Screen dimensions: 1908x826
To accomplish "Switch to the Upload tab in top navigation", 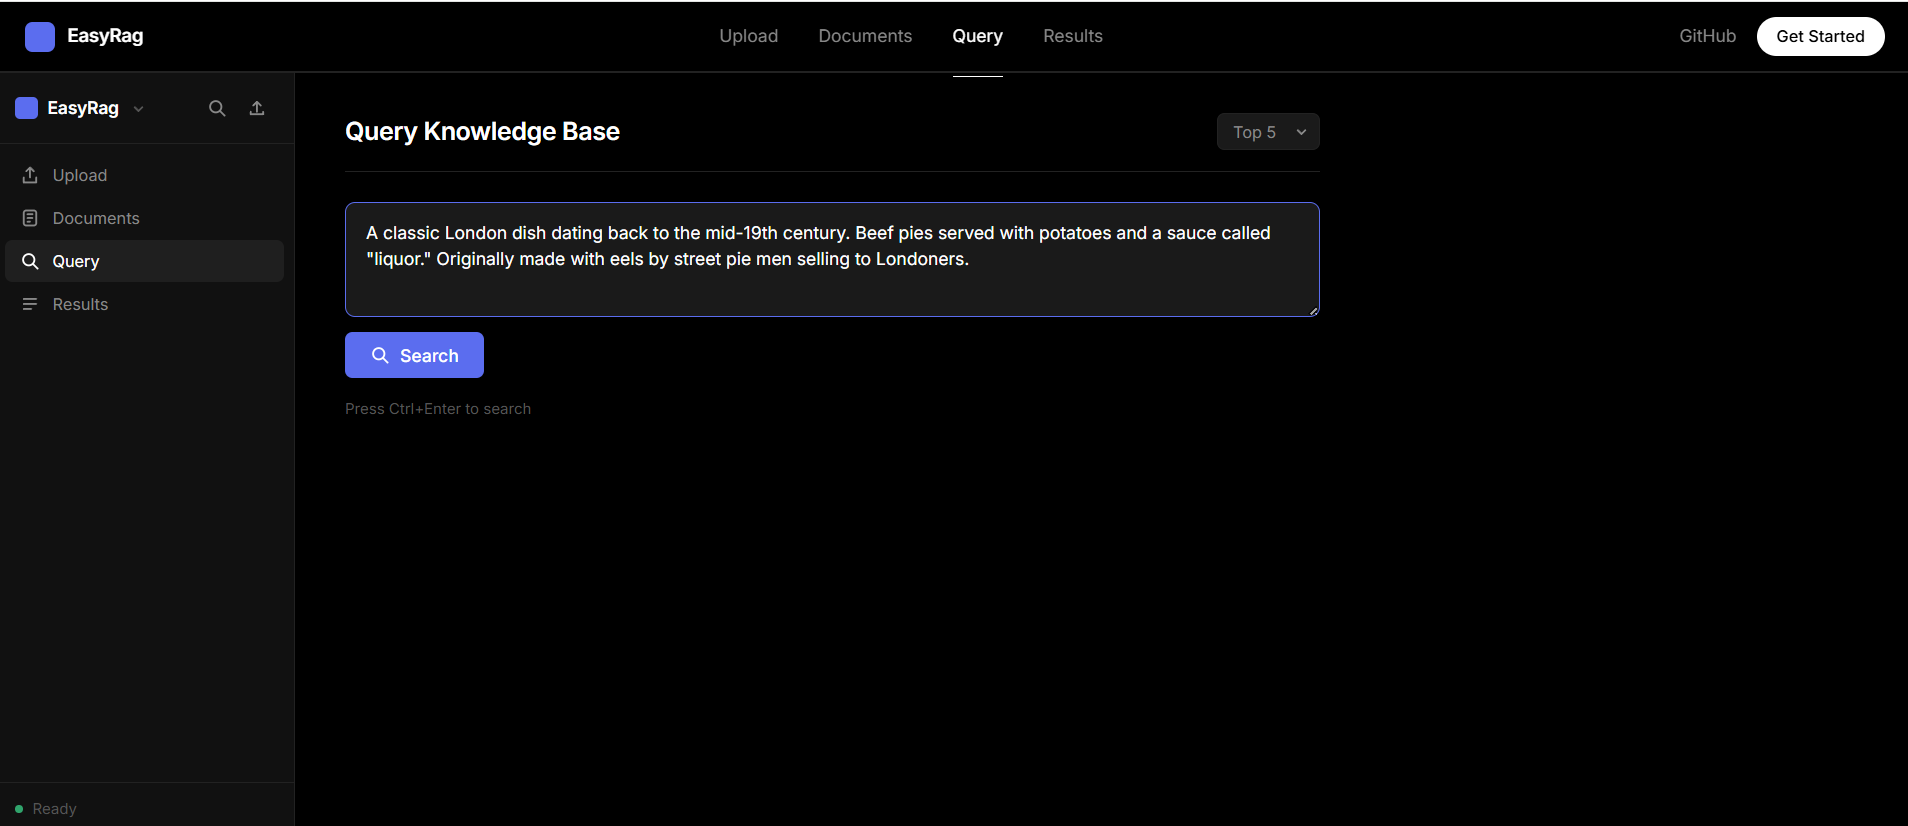I will [749, 36].
